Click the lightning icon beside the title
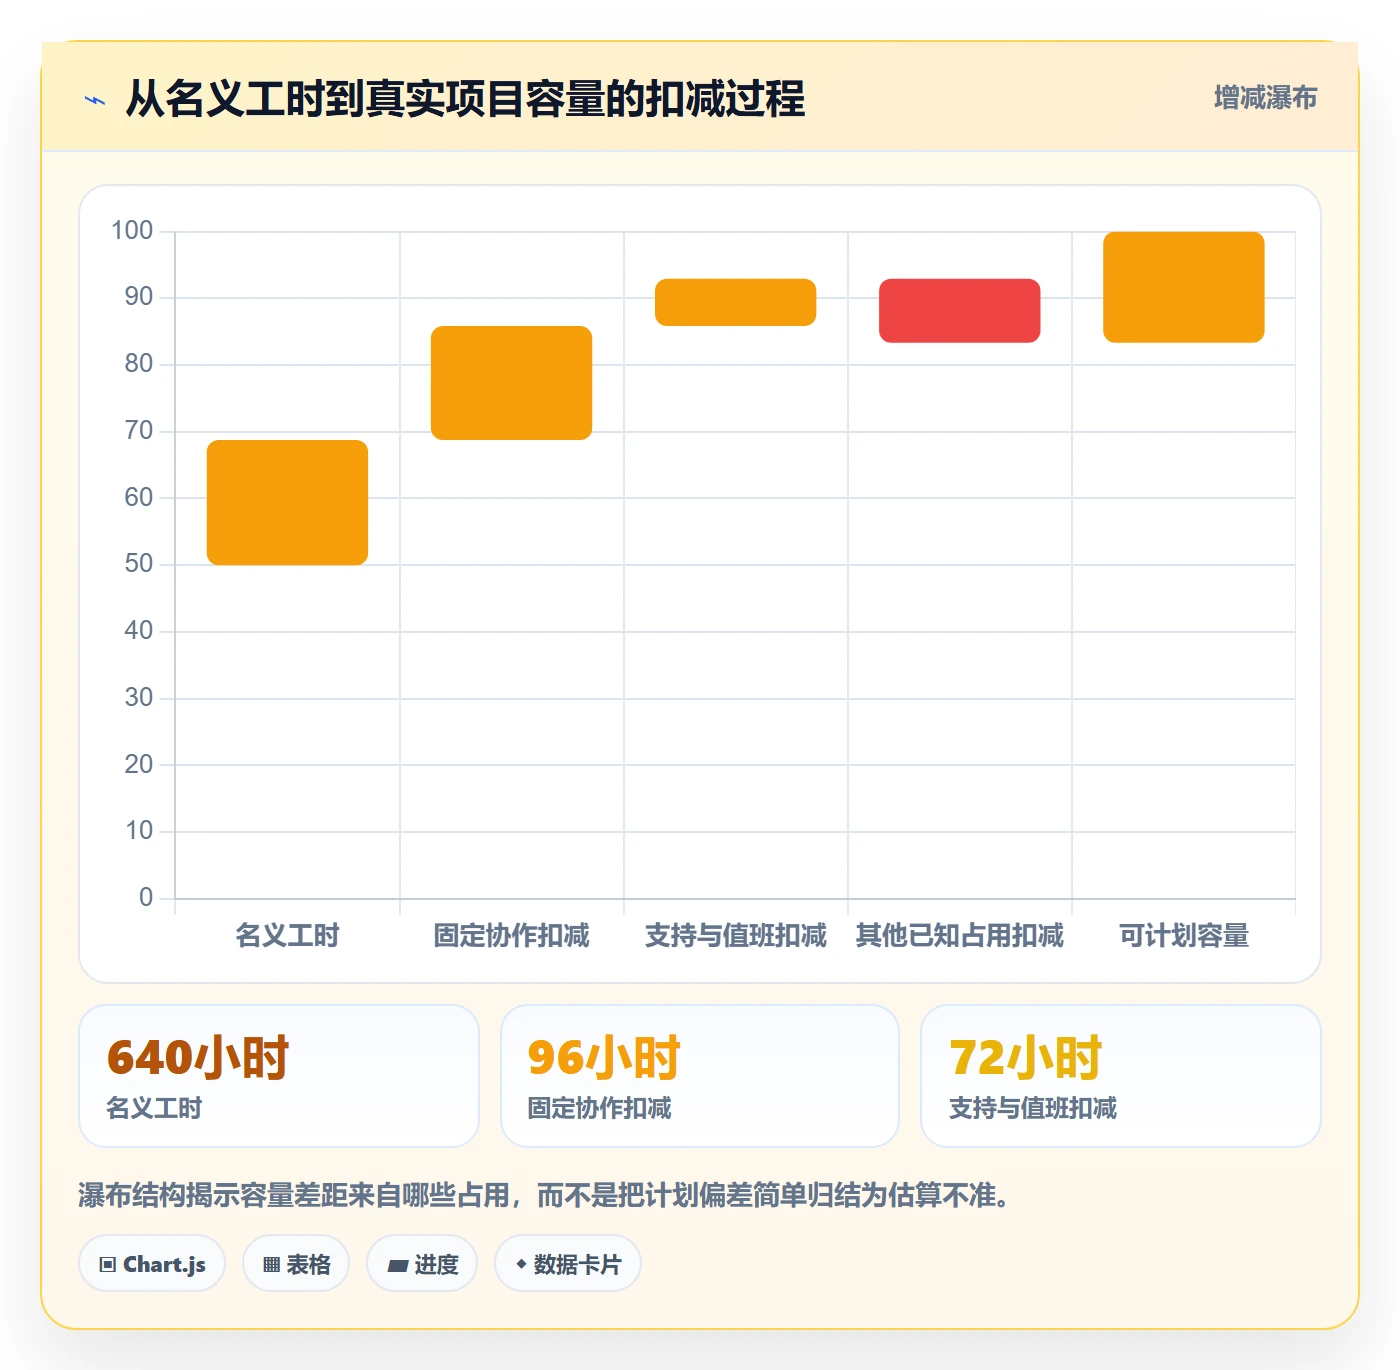This screenshot has height=1370, width=1400. 95,100
